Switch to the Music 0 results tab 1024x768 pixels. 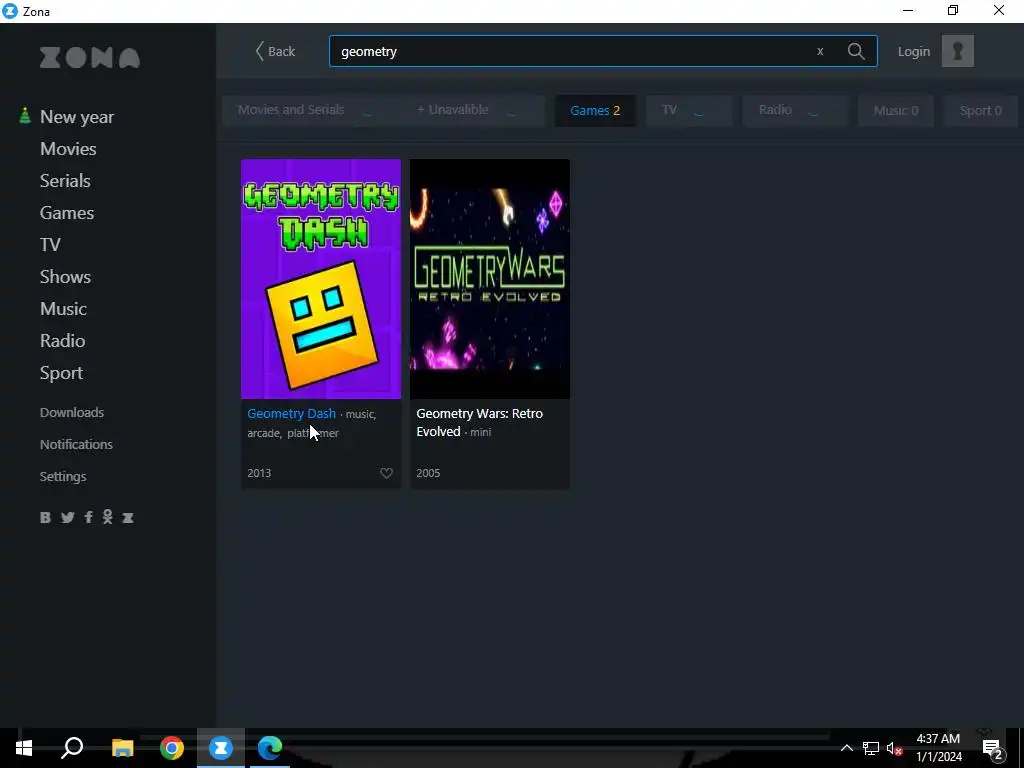click(895, 110)
